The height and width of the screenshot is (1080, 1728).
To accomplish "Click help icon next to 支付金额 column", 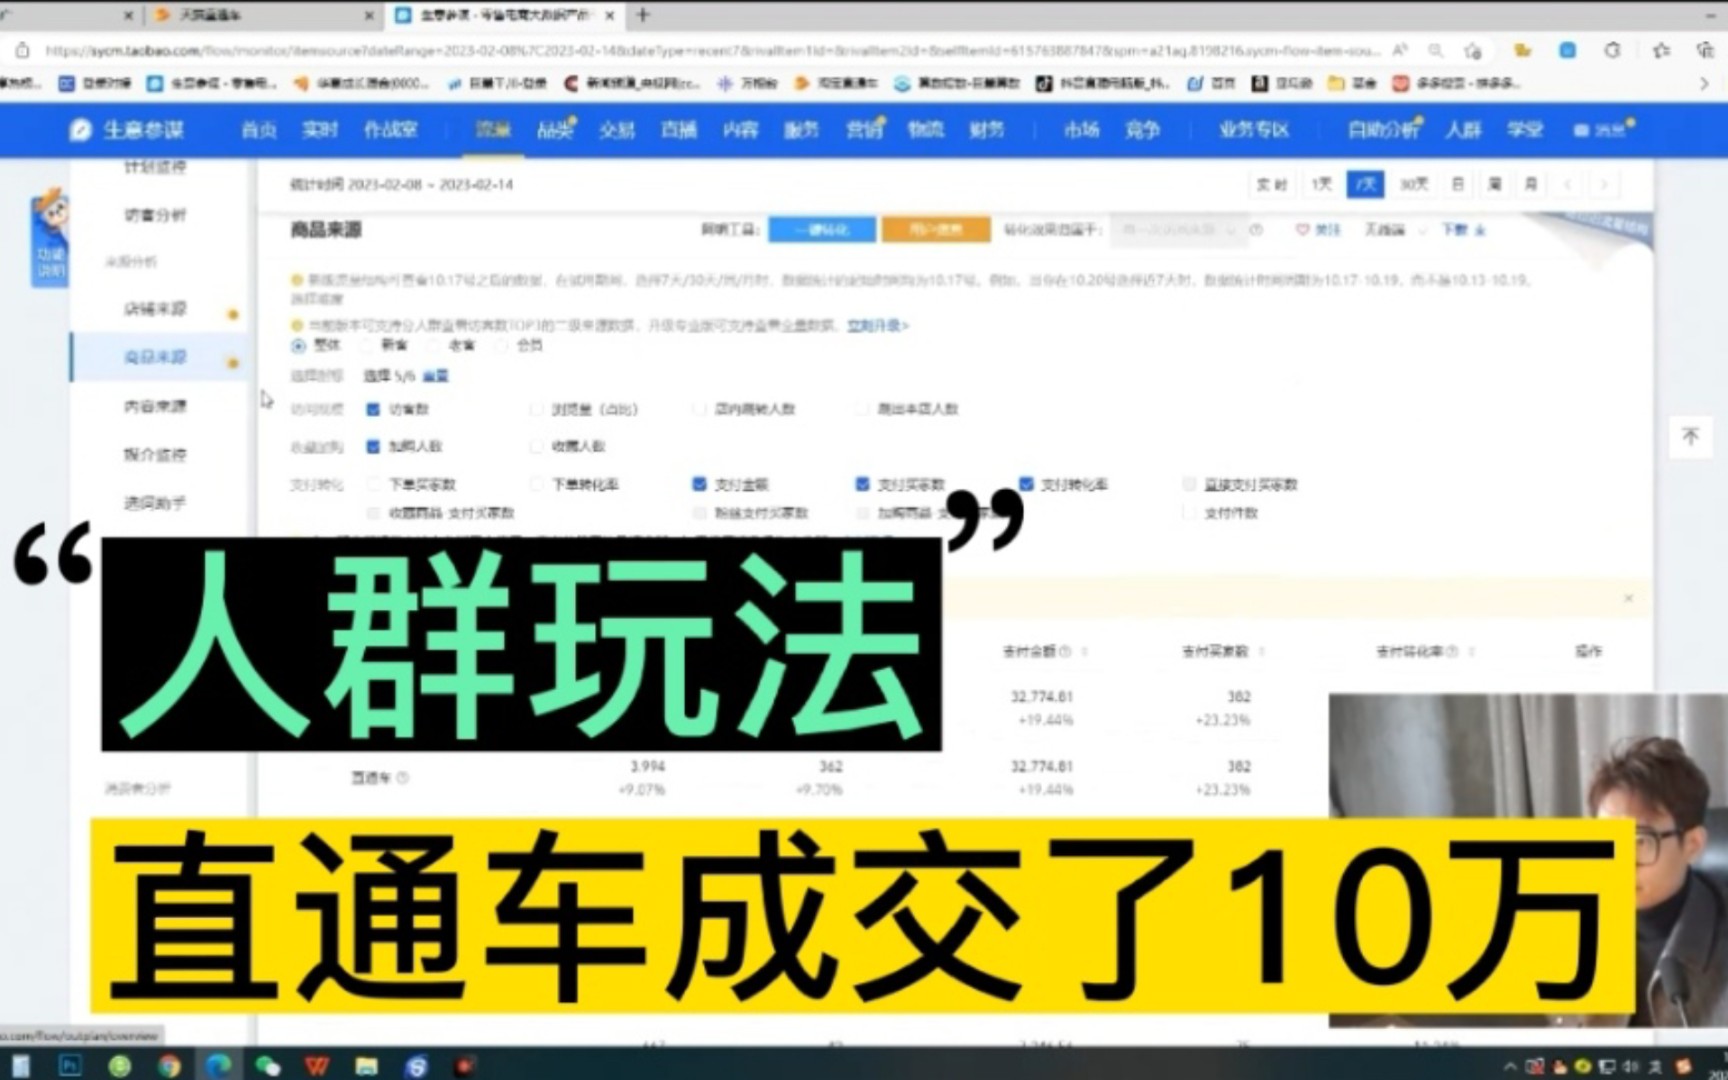I will [1064, 651].
